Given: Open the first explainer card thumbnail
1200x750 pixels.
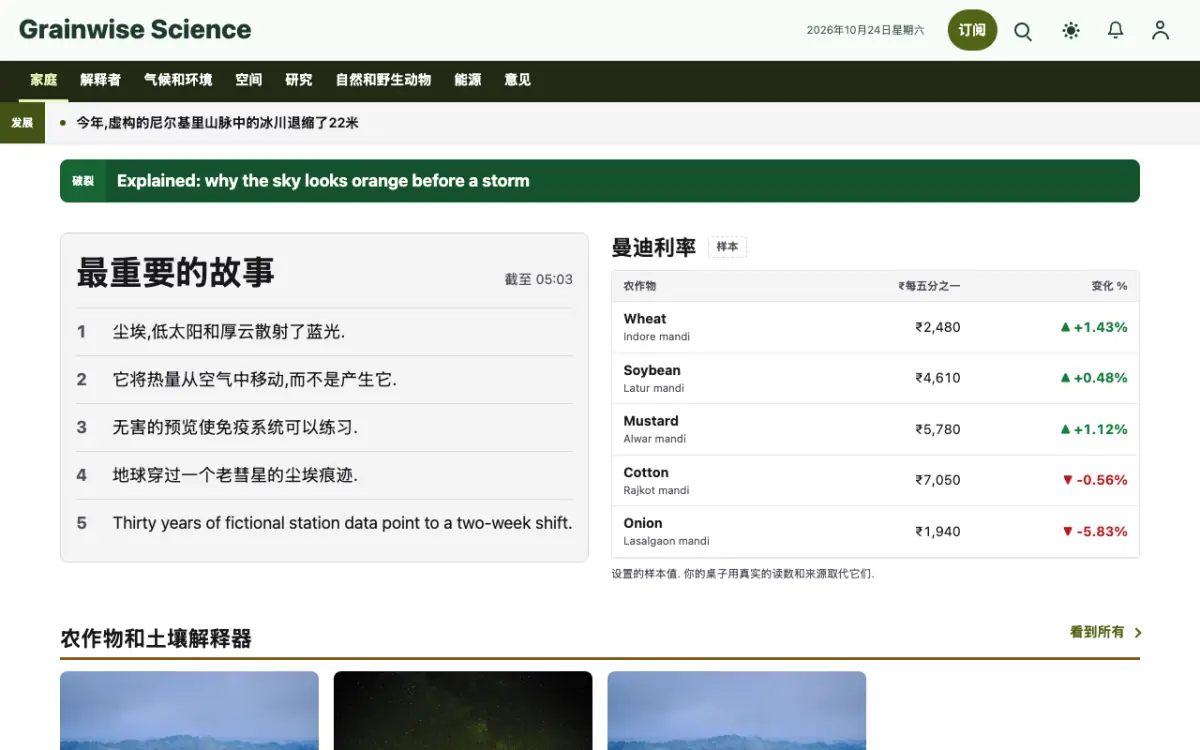Looking at the screenshot, I should tap(189, 710).
